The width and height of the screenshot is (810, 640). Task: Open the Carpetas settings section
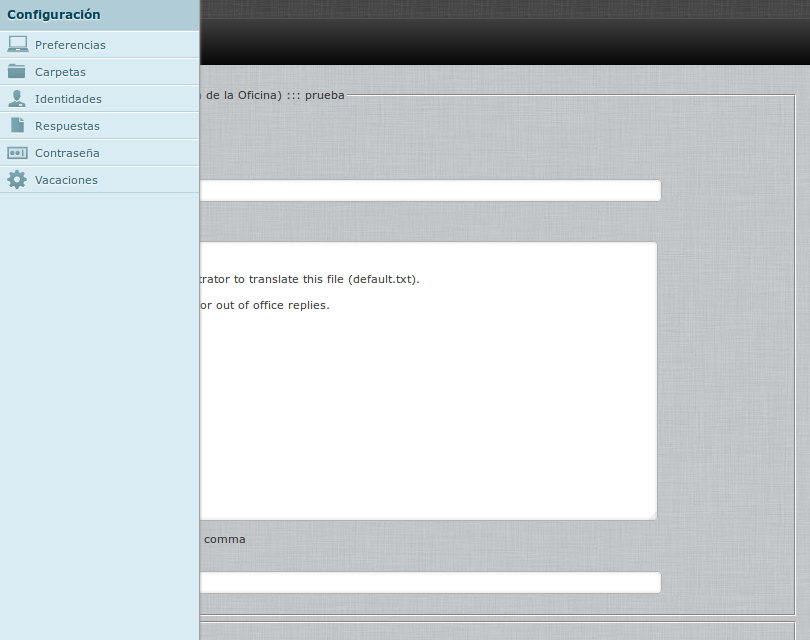(99, 72)
